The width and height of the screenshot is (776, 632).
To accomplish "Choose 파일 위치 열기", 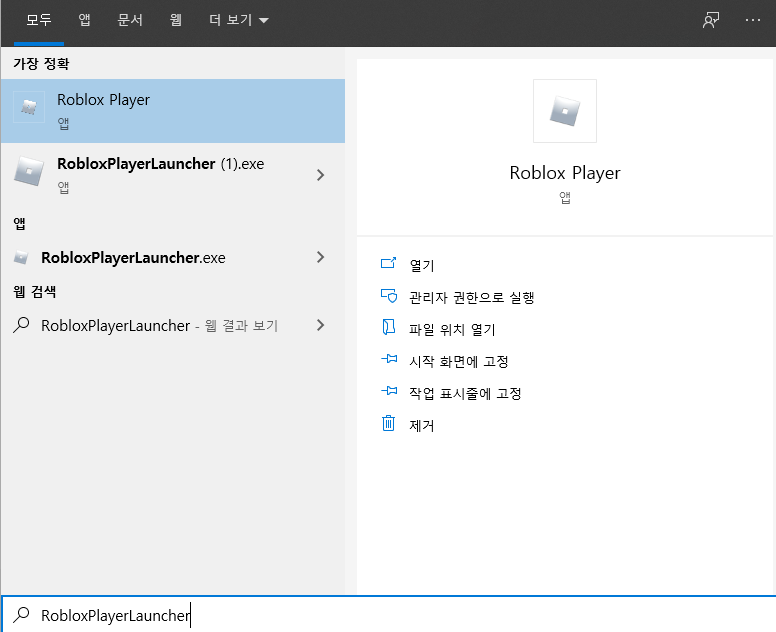I will 452,330.
